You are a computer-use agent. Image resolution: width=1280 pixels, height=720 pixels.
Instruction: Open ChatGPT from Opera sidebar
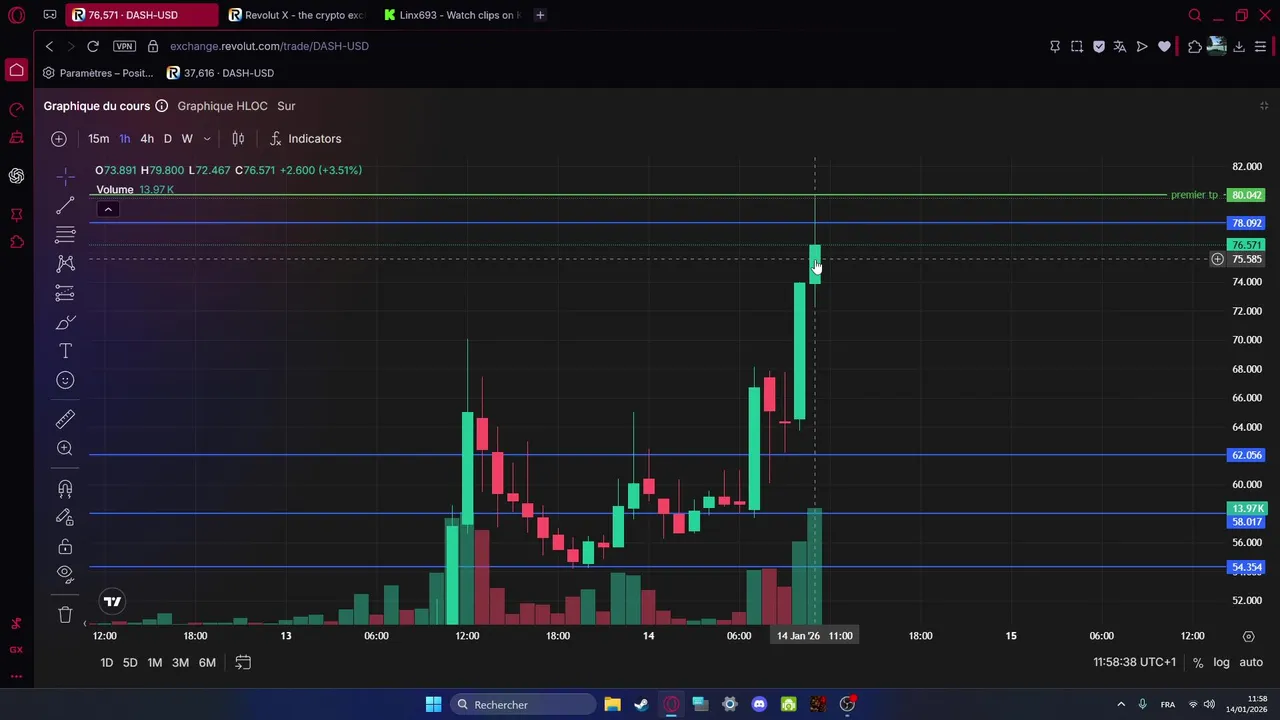point(16,176)
